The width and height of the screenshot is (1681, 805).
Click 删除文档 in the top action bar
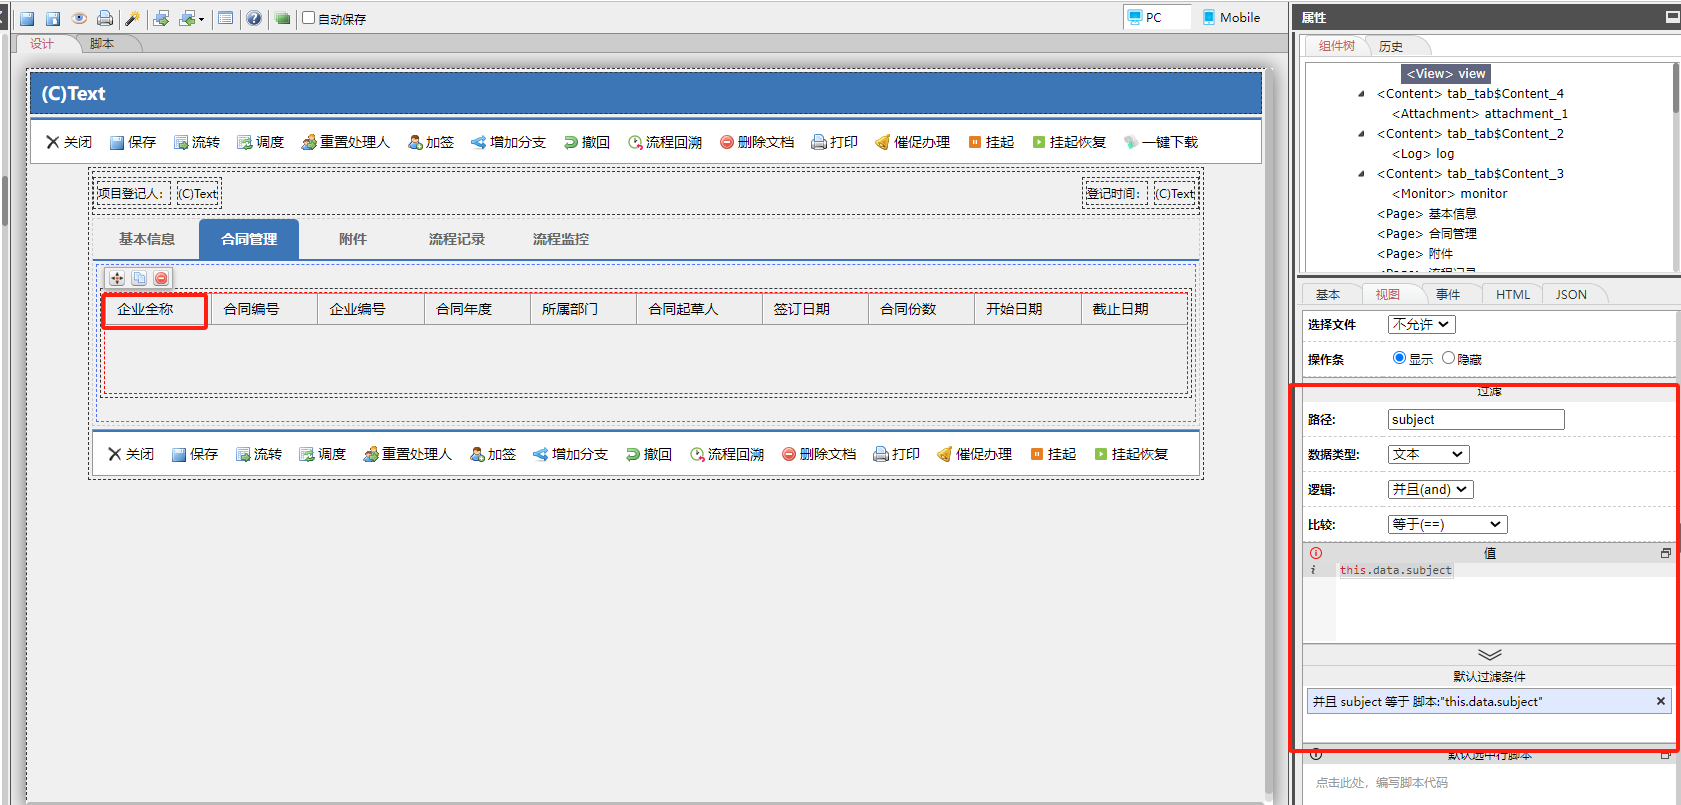point(757,142)
